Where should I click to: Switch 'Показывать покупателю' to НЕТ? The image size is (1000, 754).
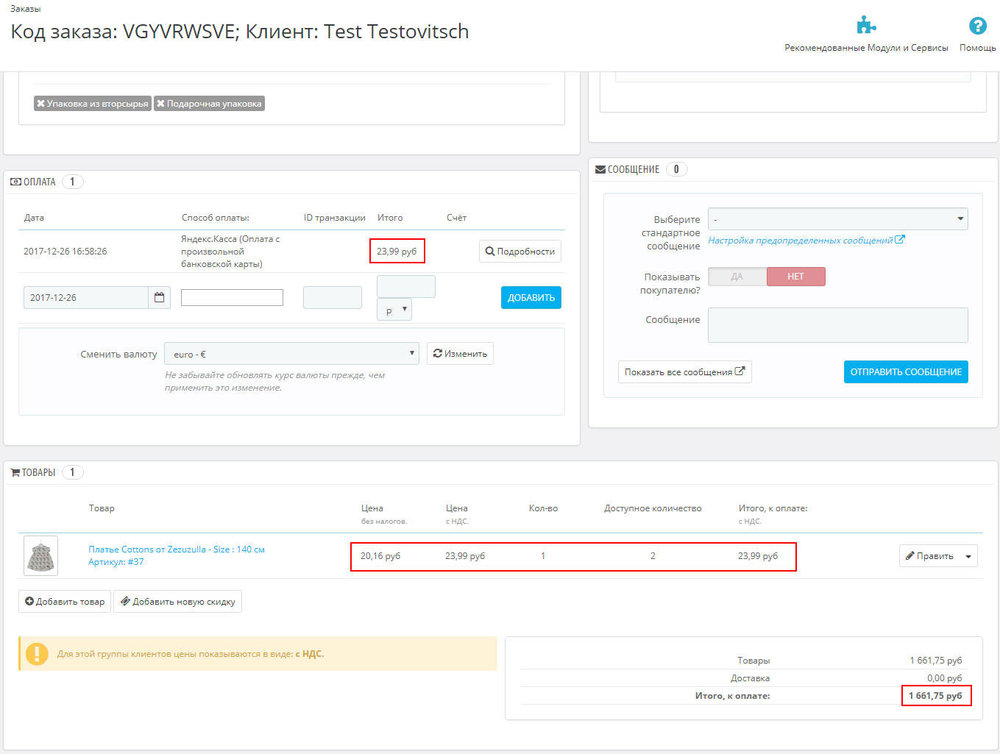click(x=796, y=276)
